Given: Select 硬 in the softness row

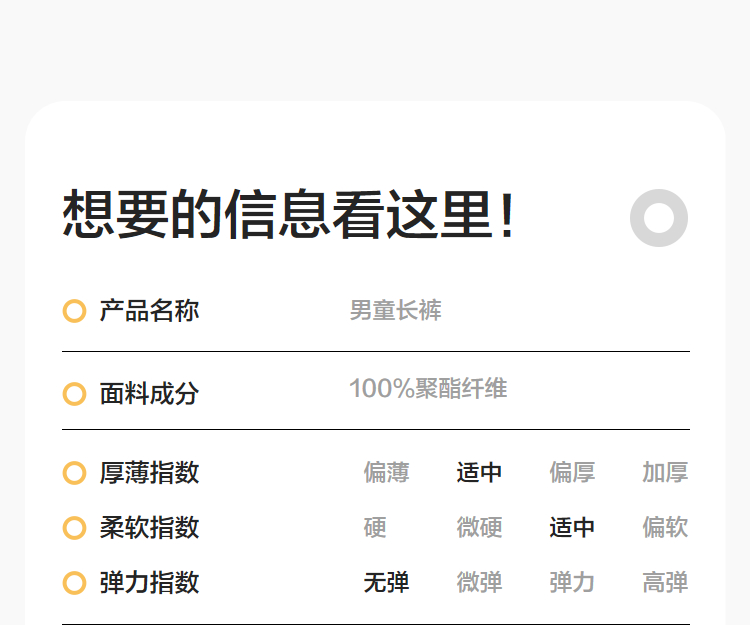Looking at the screenshot, I should pos(375,527).
